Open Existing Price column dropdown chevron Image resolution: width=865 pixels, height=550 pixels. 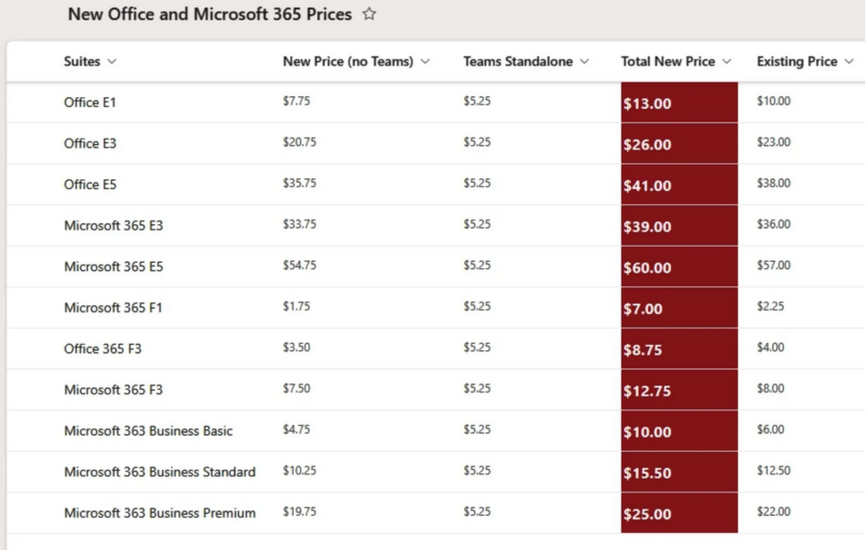(849, 61)
